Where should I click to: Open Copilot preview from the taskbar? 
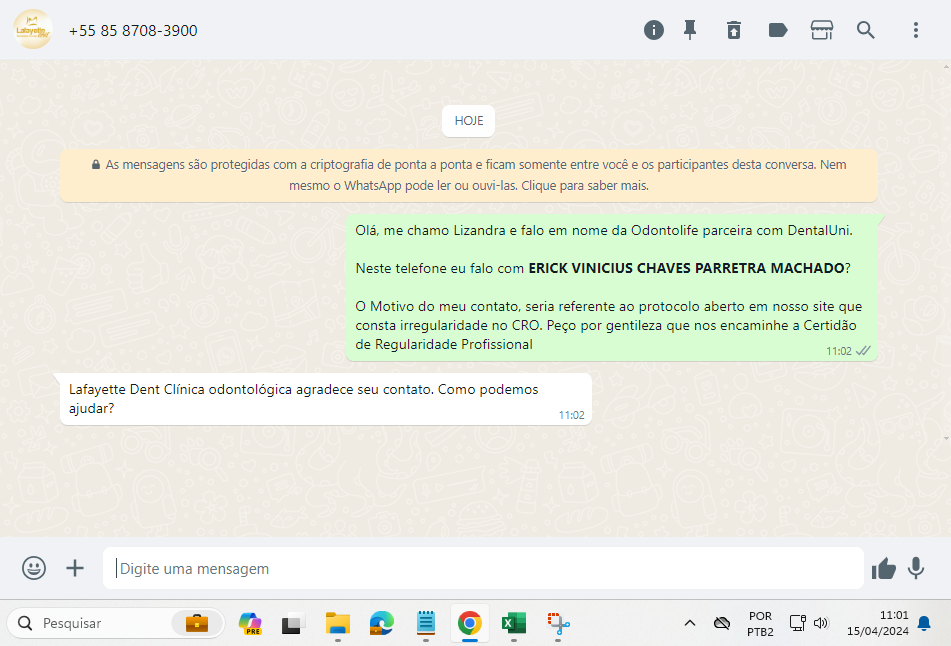(250, 623)
